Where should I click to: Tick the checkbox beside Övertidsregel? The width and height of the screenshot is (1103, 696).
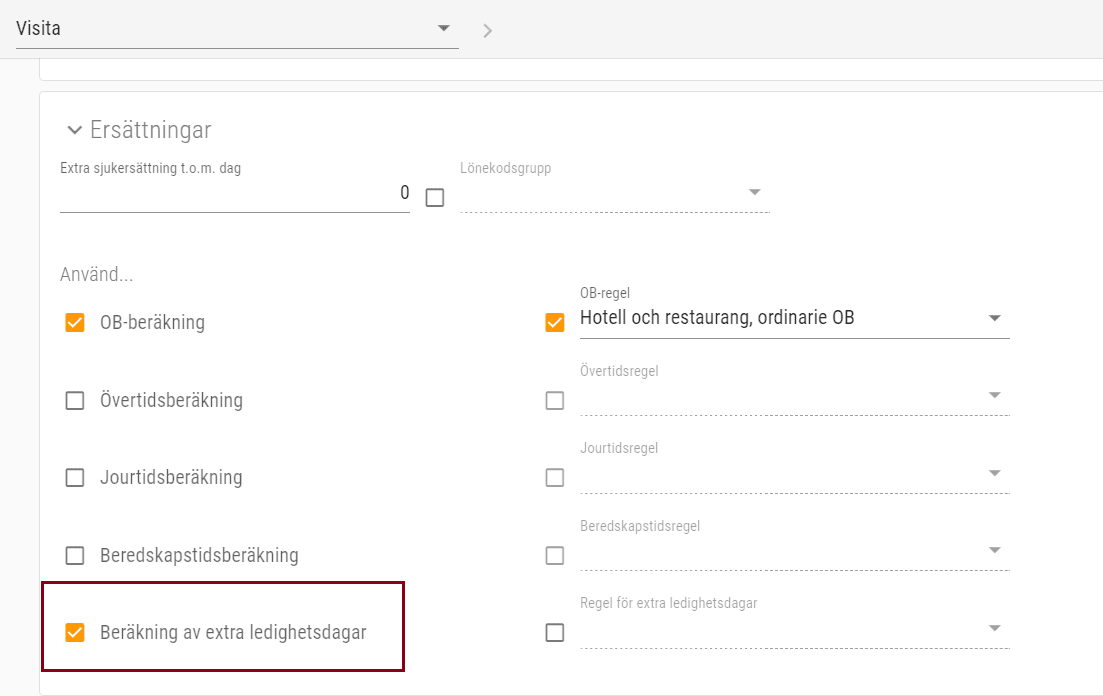coord(555,400)
